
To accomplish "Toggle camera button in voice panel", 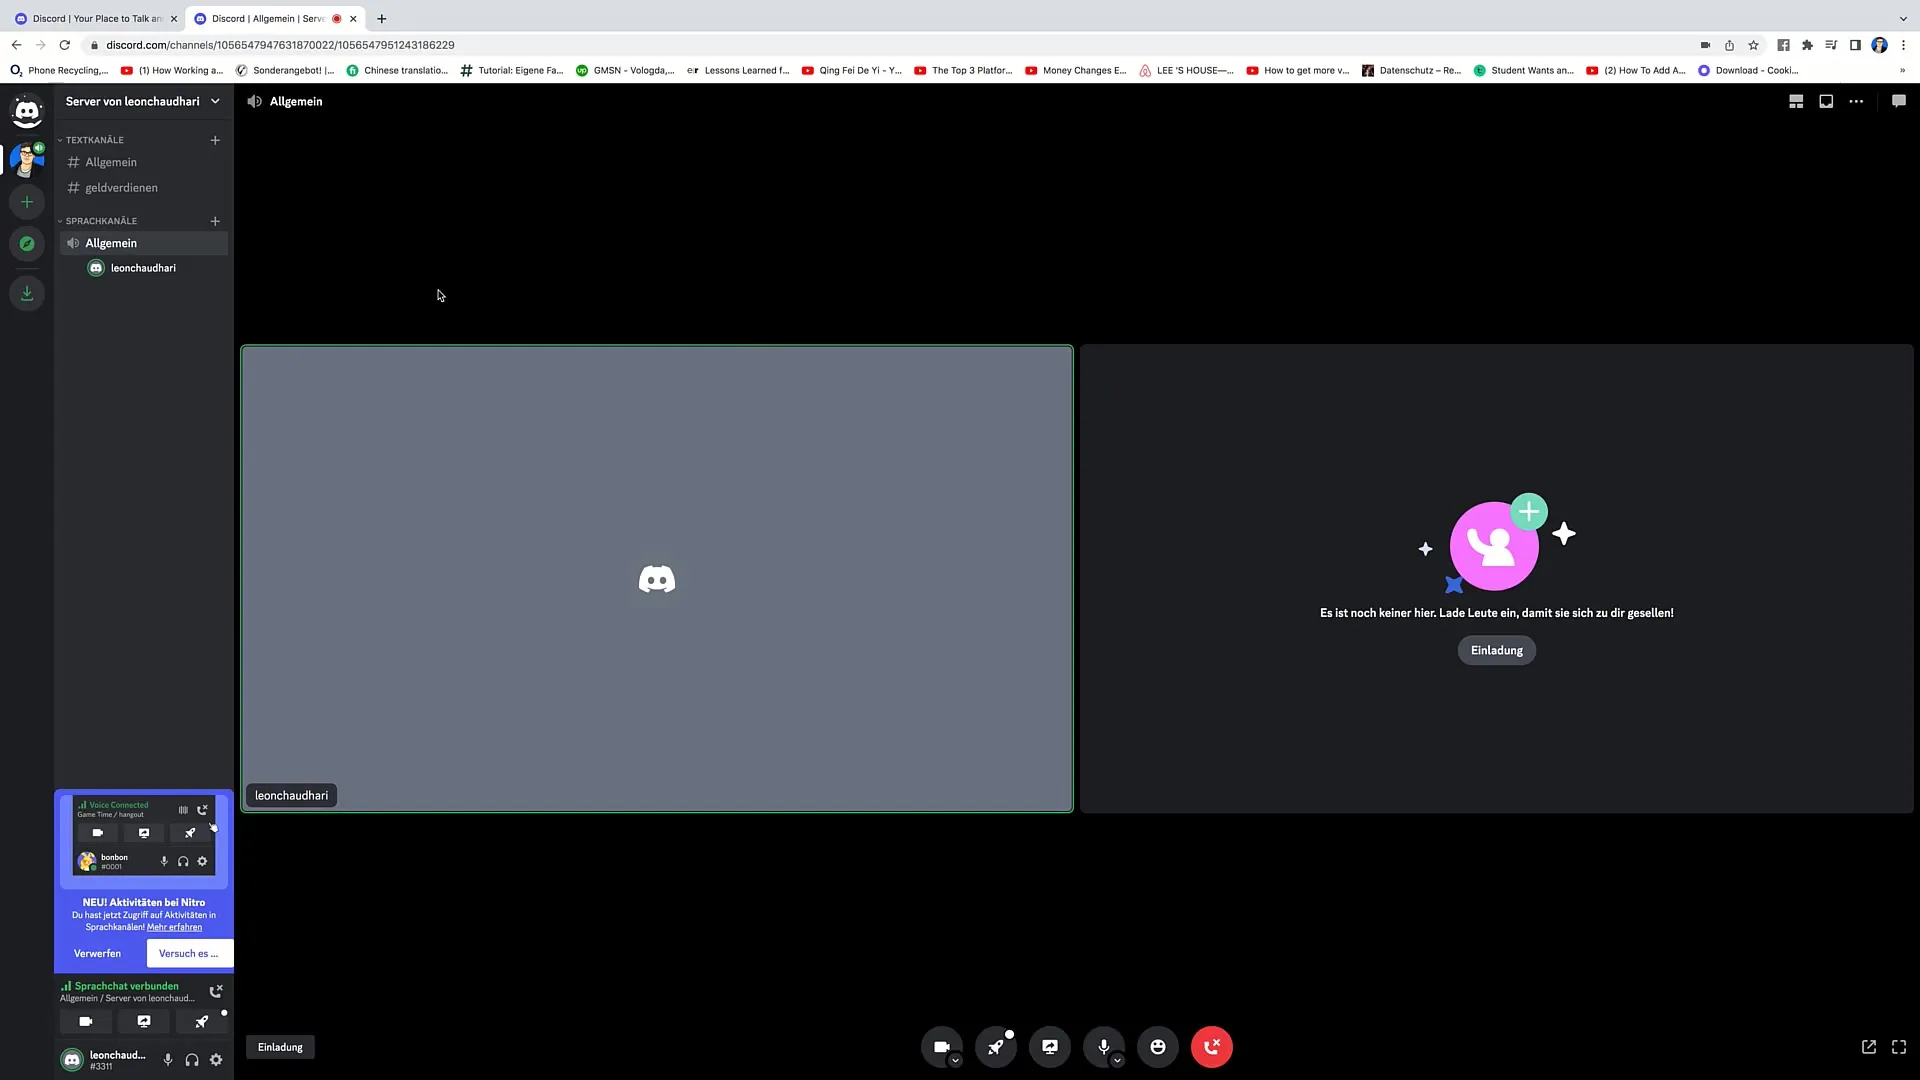I will coord(86,1021).
